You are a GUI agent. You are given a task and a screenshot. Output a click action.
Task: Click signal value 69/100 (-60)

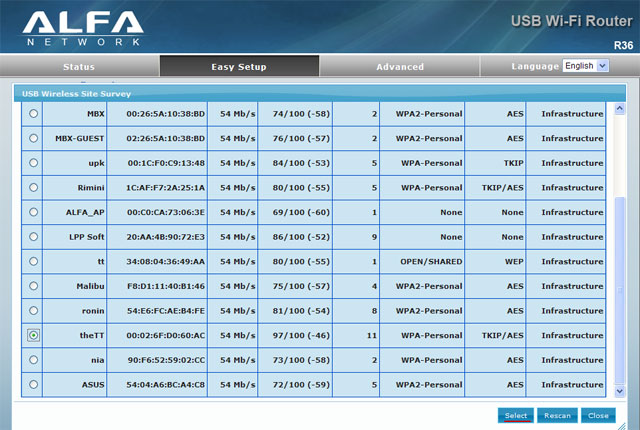click(301, 212)
